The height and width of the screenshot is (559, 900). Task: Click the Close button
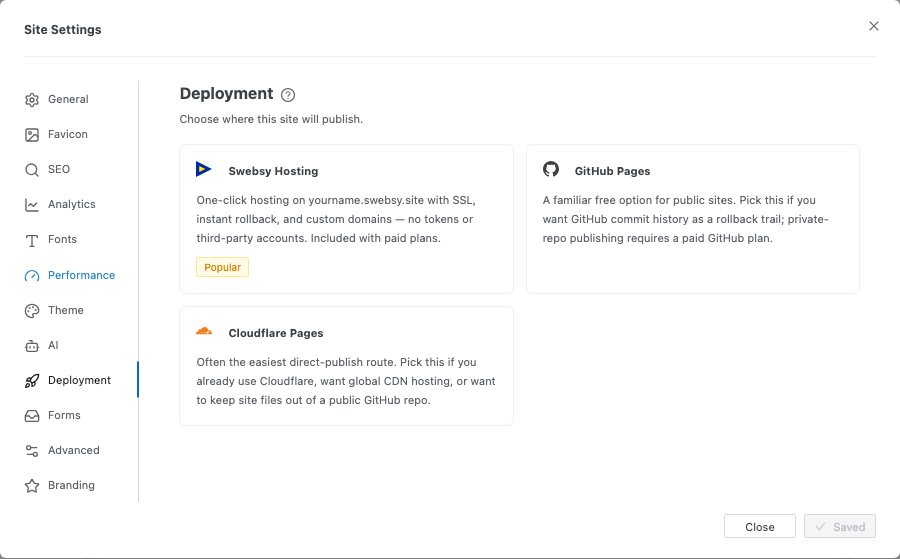760,526
